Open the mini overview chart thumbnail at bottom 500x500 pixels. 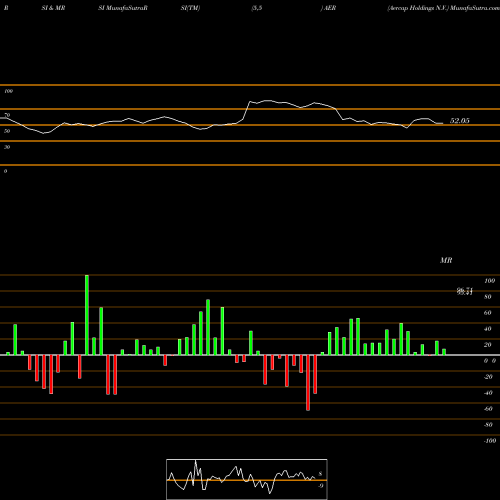pyautogui.click(x=247, y=479)
